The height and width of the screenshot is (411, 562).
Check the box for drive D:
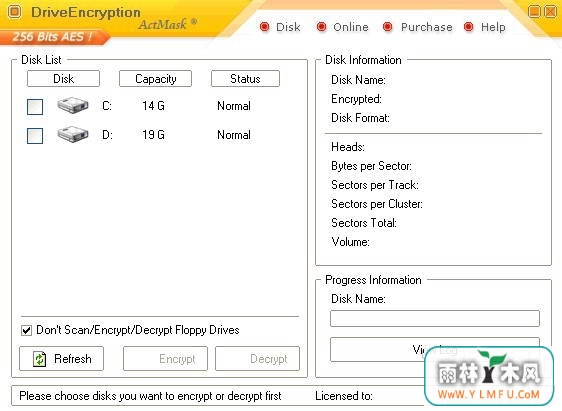[x=35, y=135]
